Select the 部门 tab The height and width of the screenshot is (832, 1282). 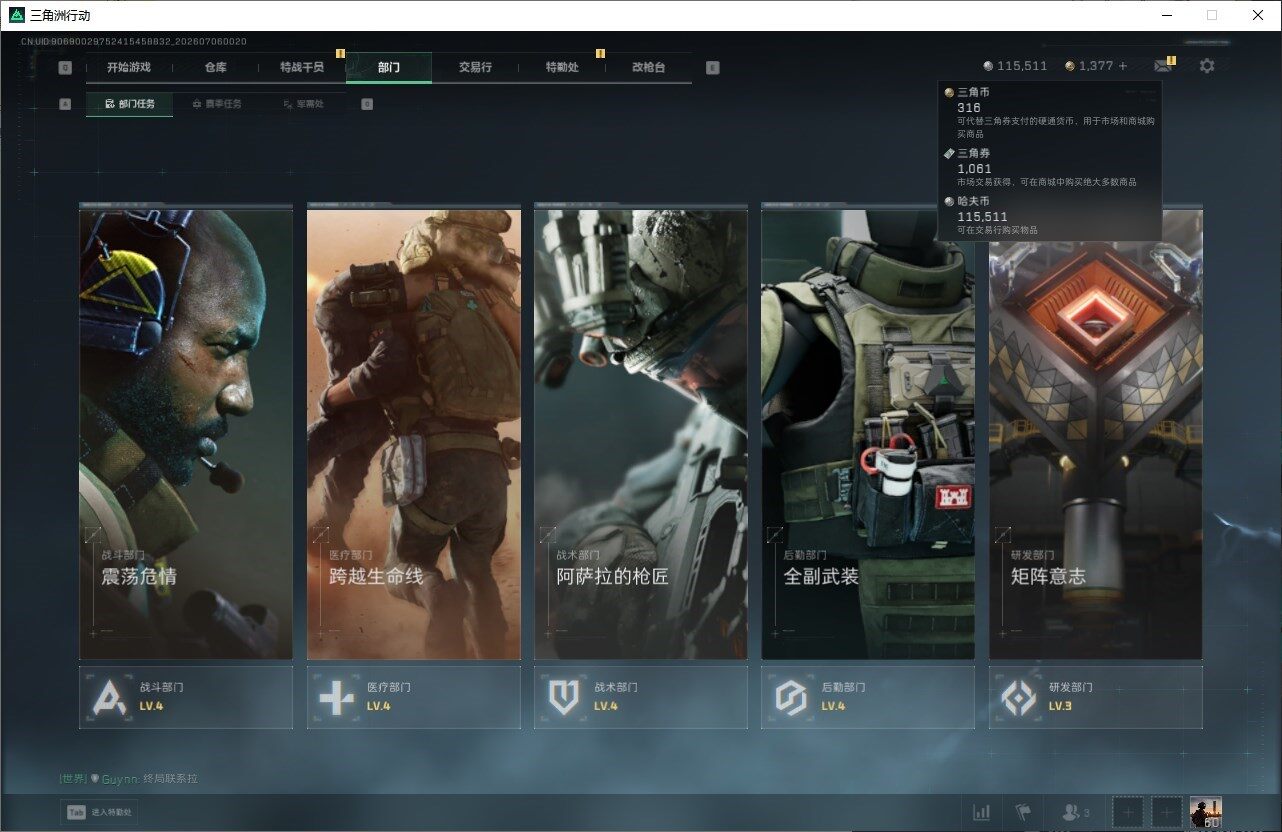389,68
